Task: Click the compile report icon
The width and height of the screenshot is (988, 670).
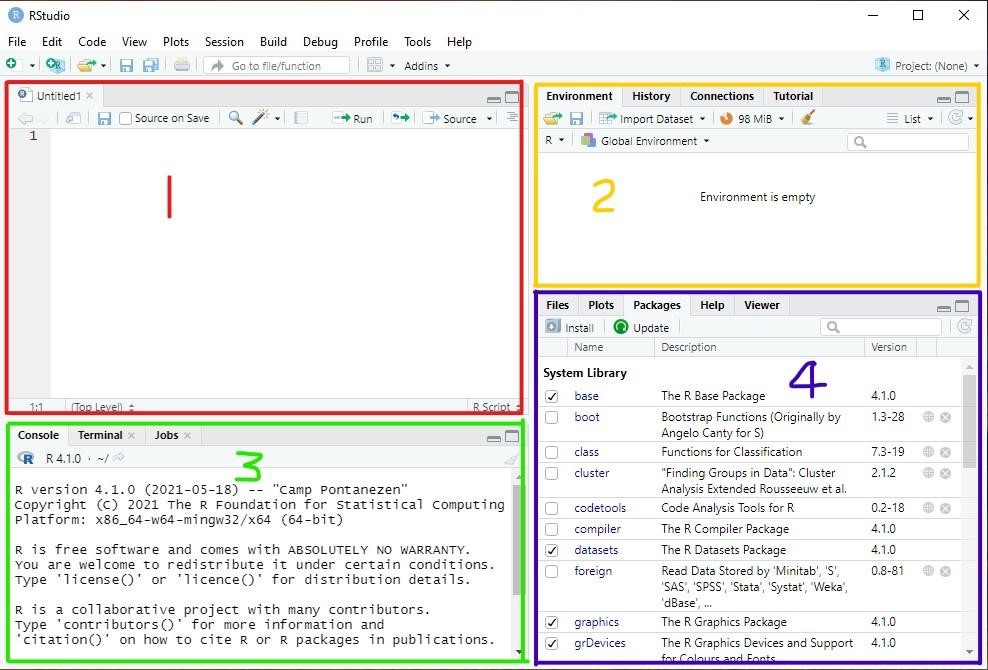Action: pos(299,117)
